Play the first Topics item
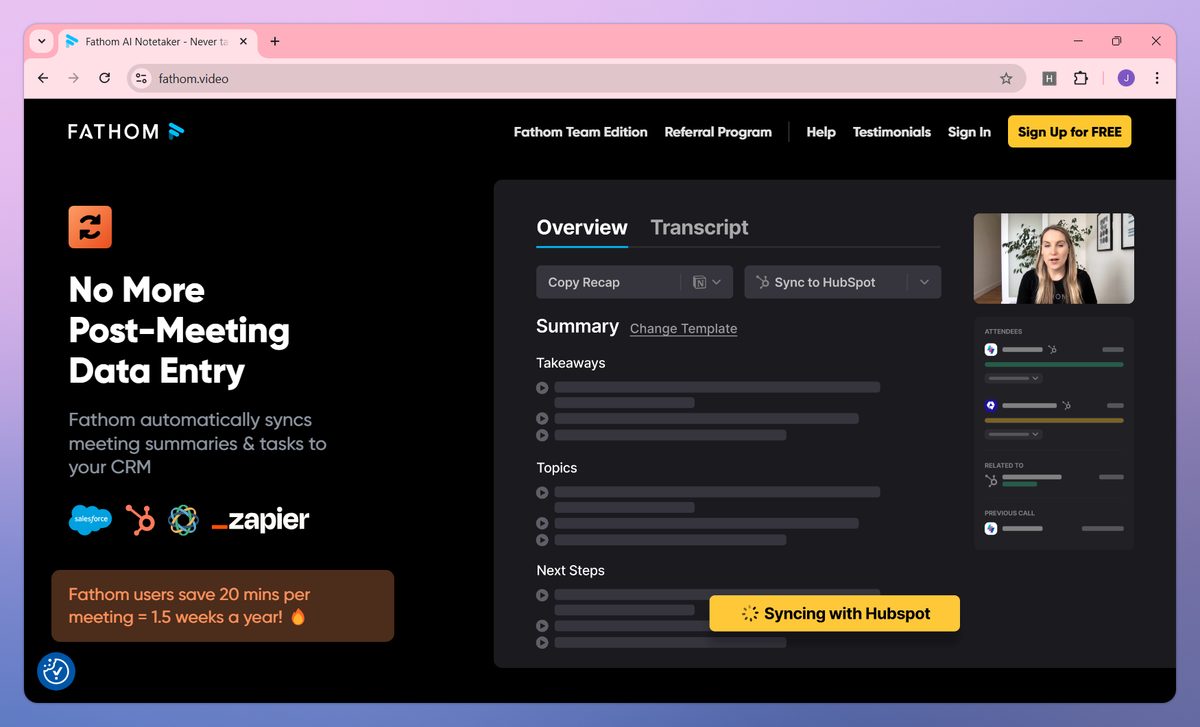 click(x=542, y=493)
